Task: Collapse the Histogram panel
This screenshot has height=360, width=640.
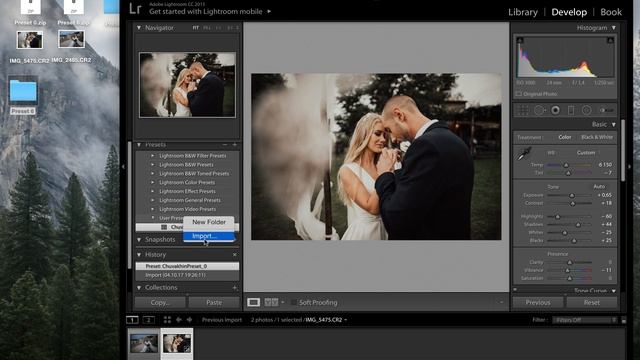Action: pyautogui.click(x=613, y=28)
